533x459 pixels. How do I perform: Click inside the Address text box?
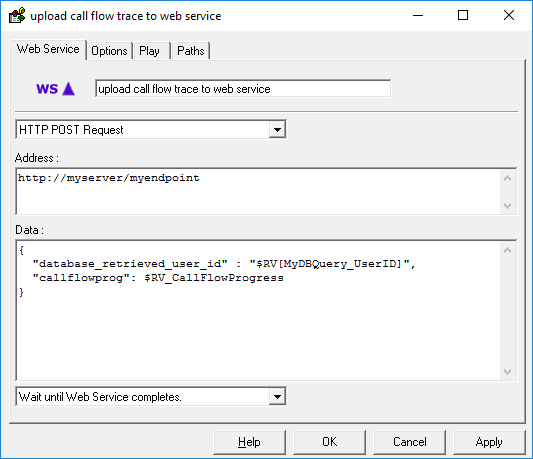(258, 191)
